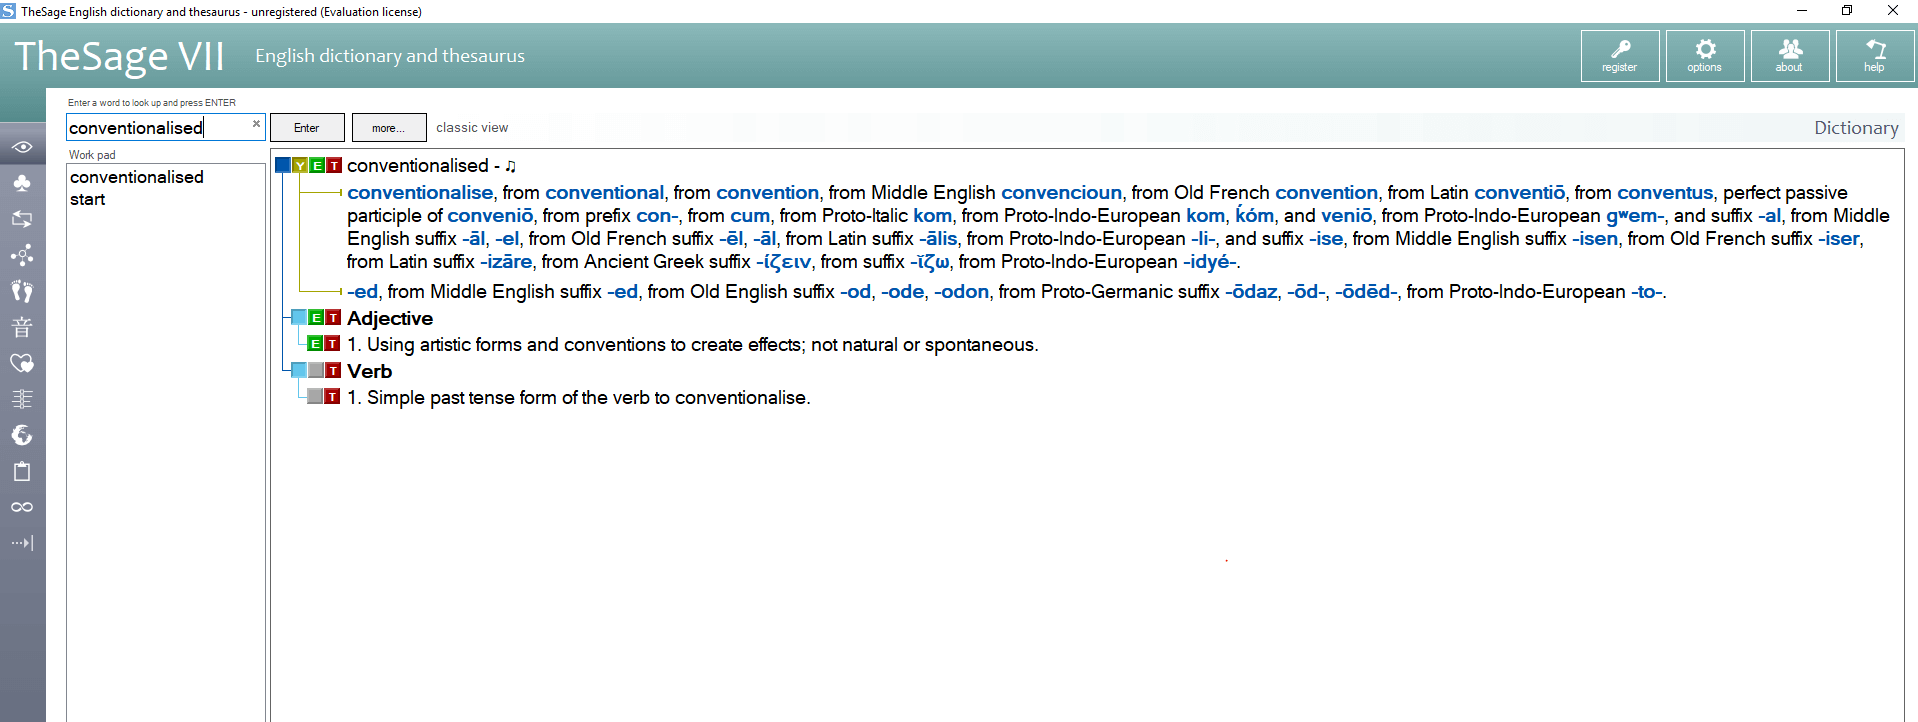Open the '-idyé-' suffix link
Viewport: 1918px width, 722px height.
(x=1211, y=262)
